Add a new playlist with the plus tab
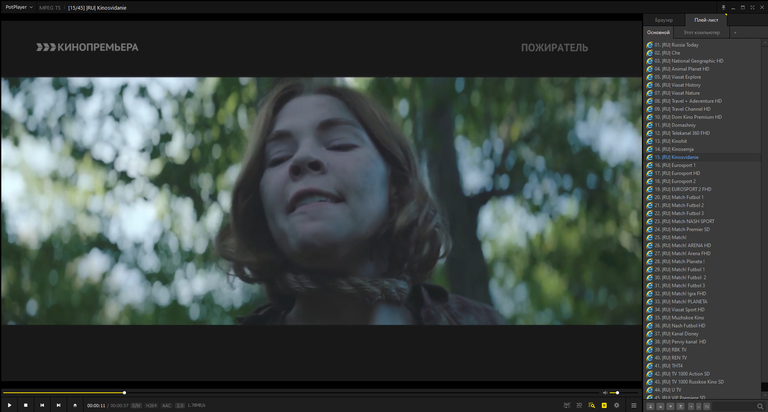768x412 pixels. pos(735,32)
